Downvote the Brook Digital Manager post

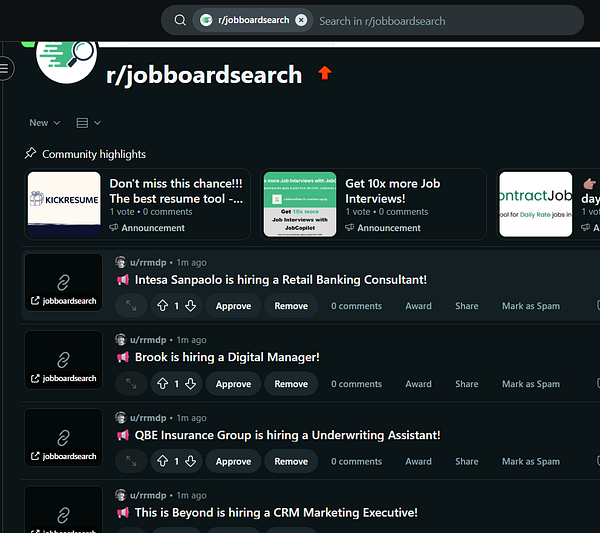[191, 383]
